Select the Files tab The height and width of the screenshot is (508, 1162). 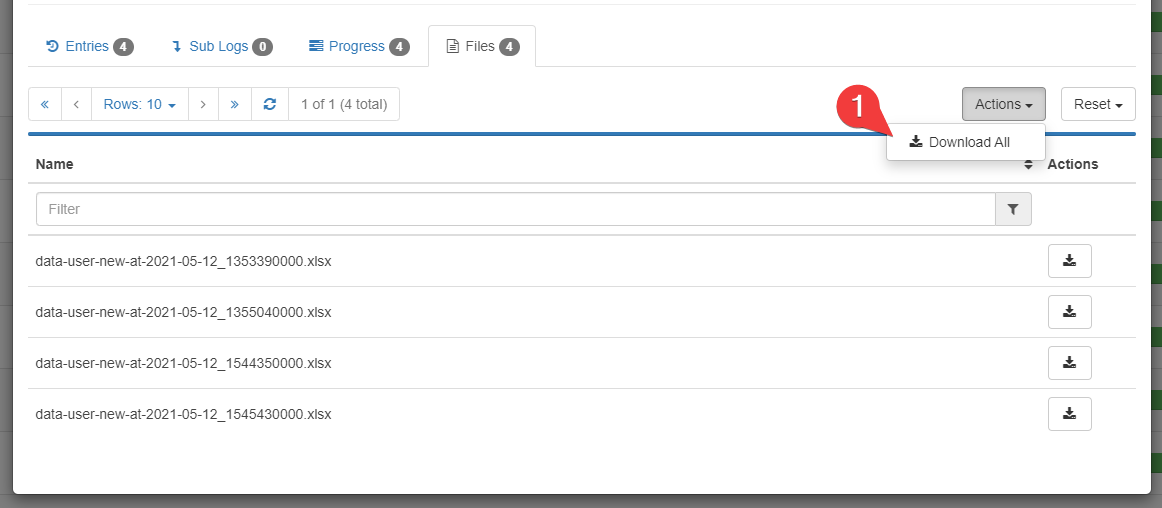482,46
